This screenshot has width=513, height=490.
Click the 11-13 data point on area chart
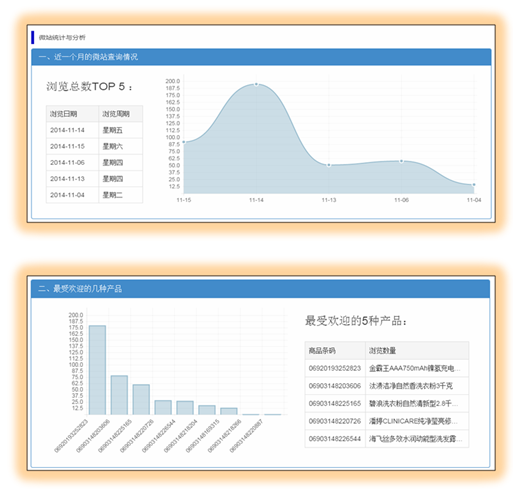[329, 165]
